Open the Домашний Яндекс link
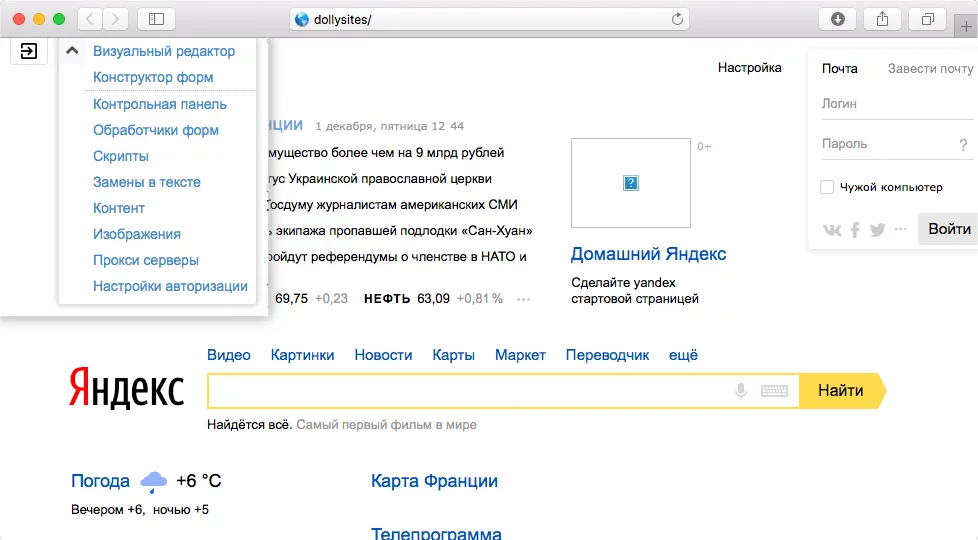Image resolution: width=978 pixels, height=540 pixels. pos(648,254)
